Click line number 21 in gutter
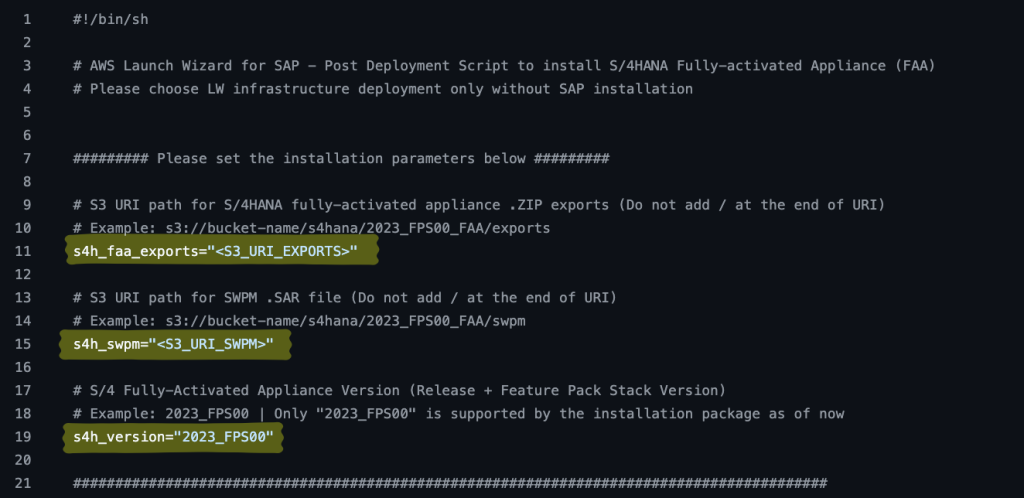 coord(23,484)
